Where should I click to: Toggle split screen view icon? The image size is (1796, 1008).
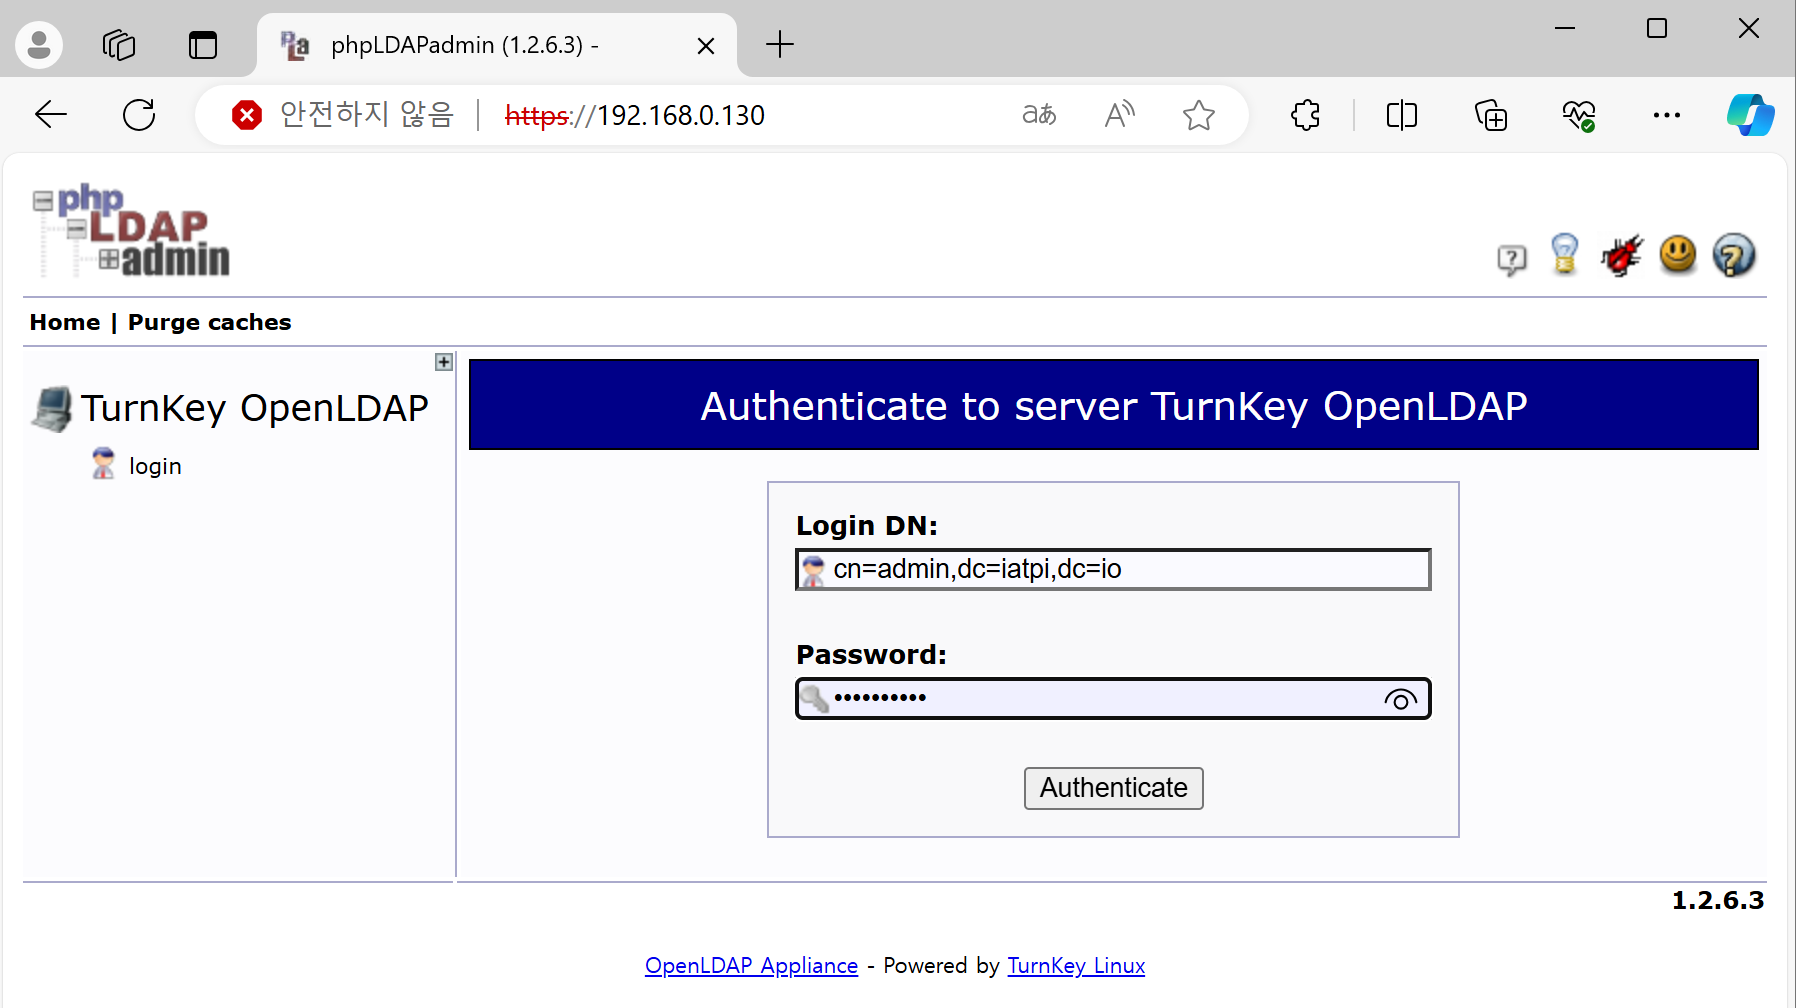click(x=1401, y=115)
